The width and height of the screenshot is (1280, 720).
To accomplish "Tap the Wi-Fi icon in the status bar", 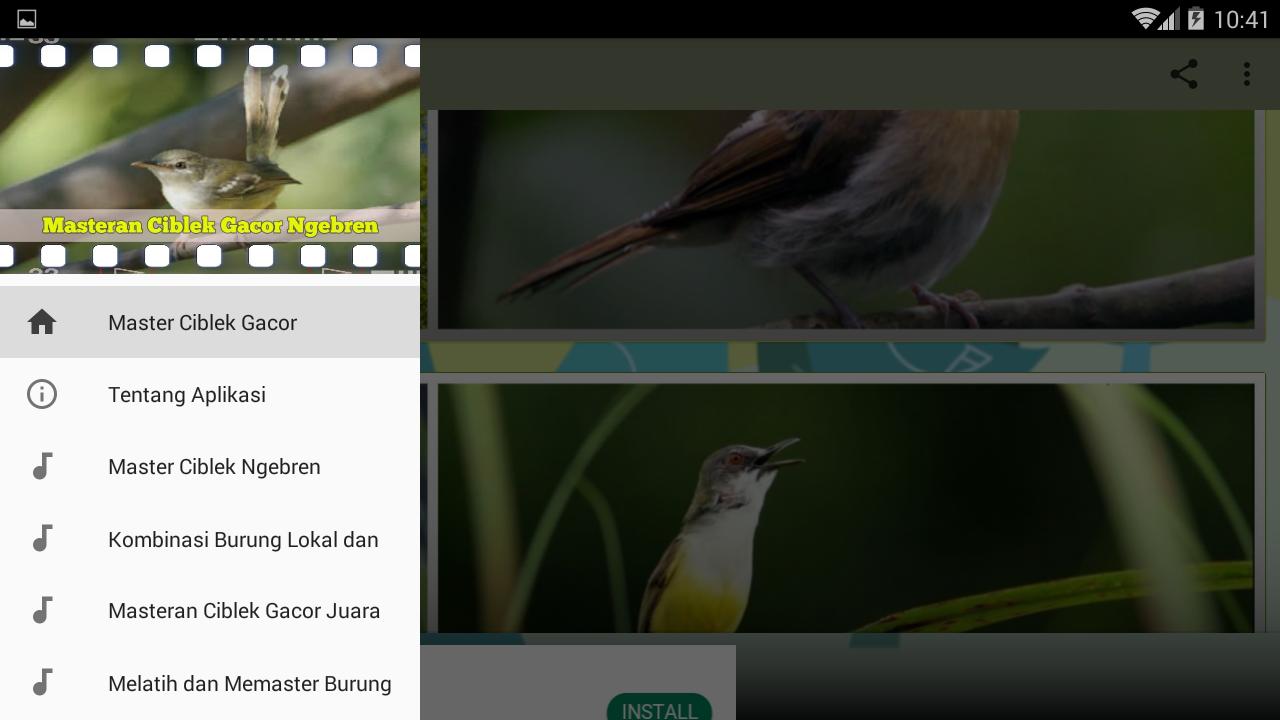I will pyautogui.click(x=1145, y=19).
